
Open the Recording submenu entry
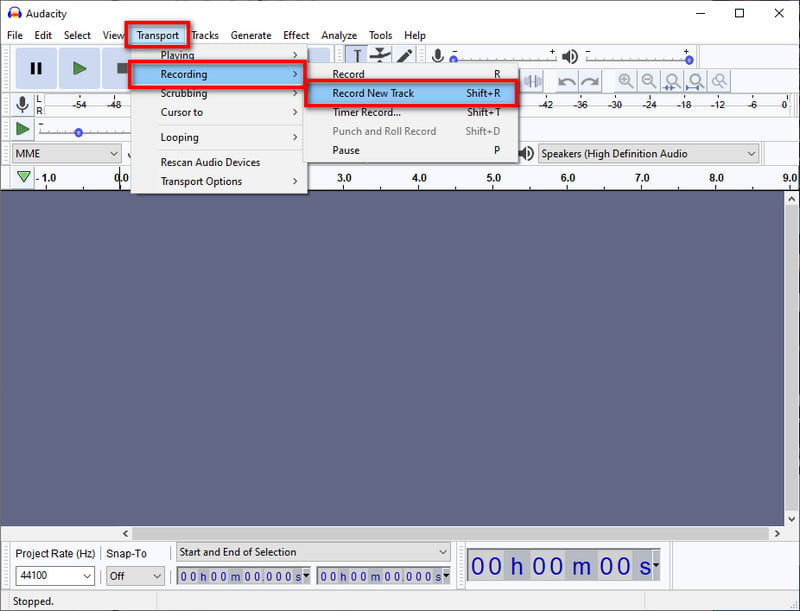217,74
